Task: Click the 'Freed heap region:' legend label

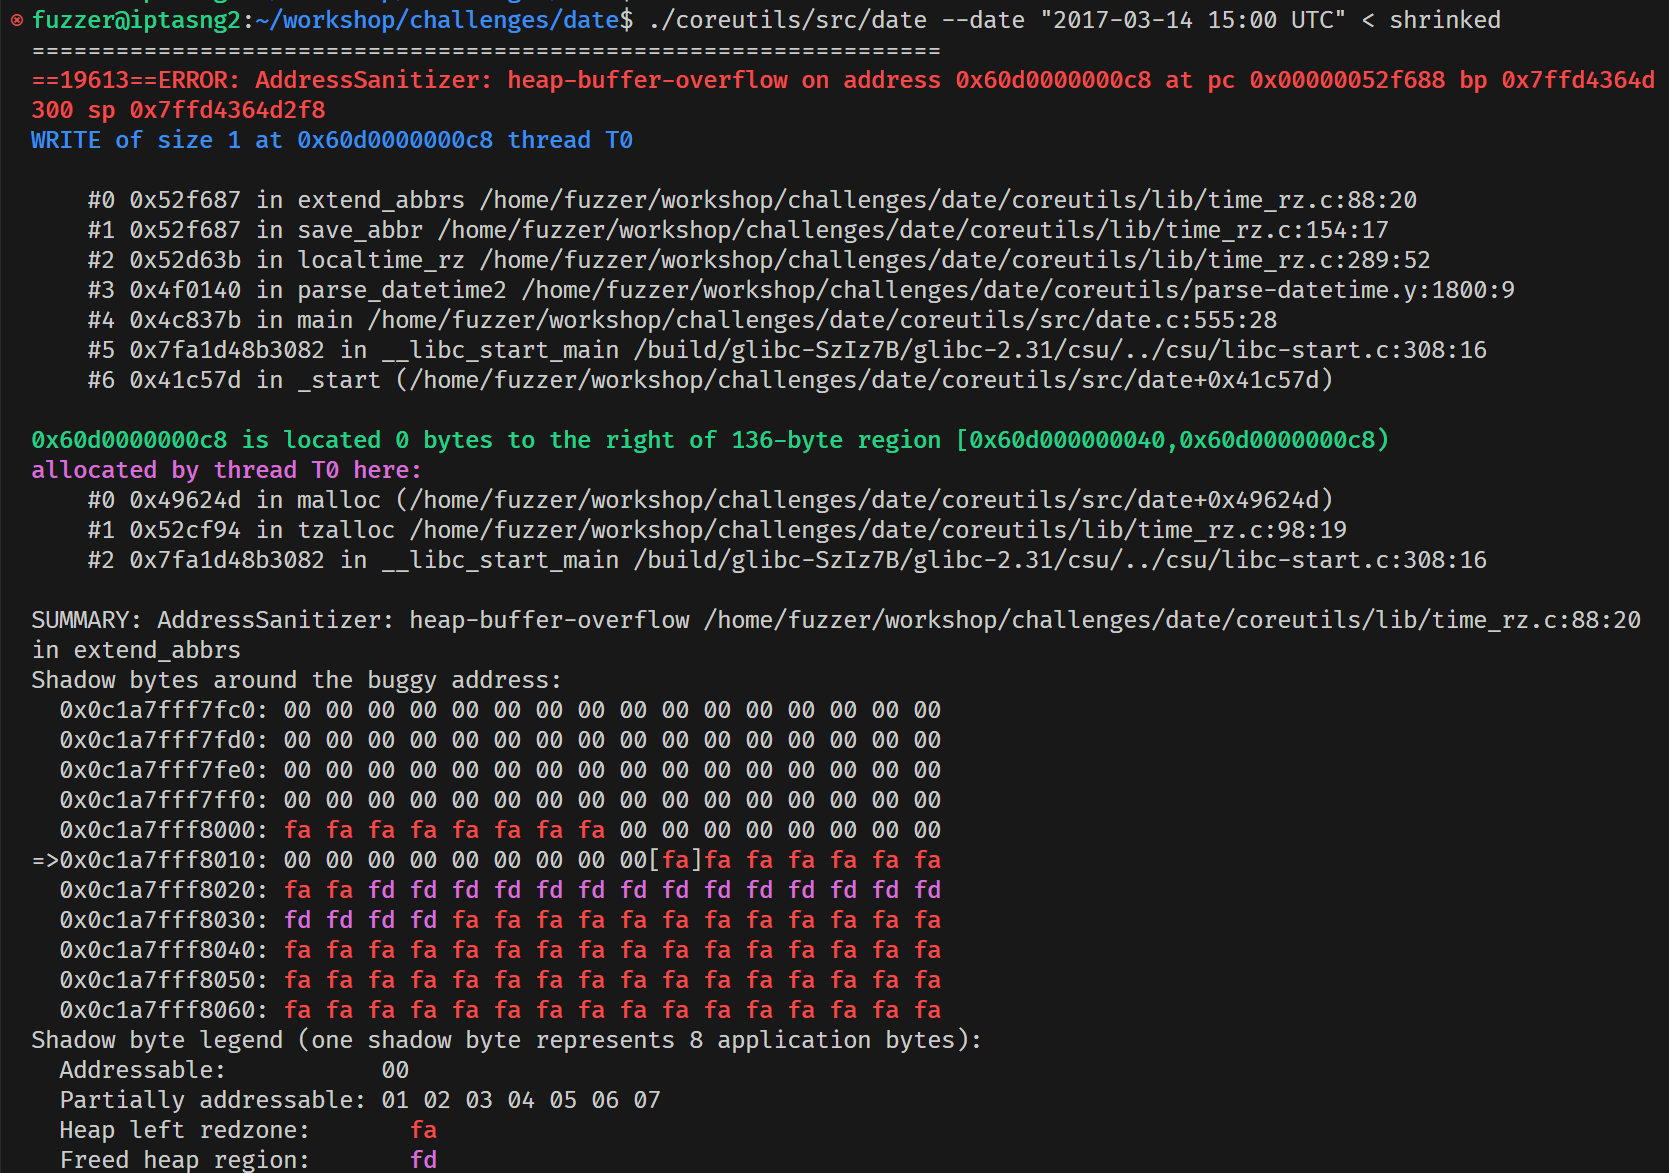Action: pos(185,1160)
